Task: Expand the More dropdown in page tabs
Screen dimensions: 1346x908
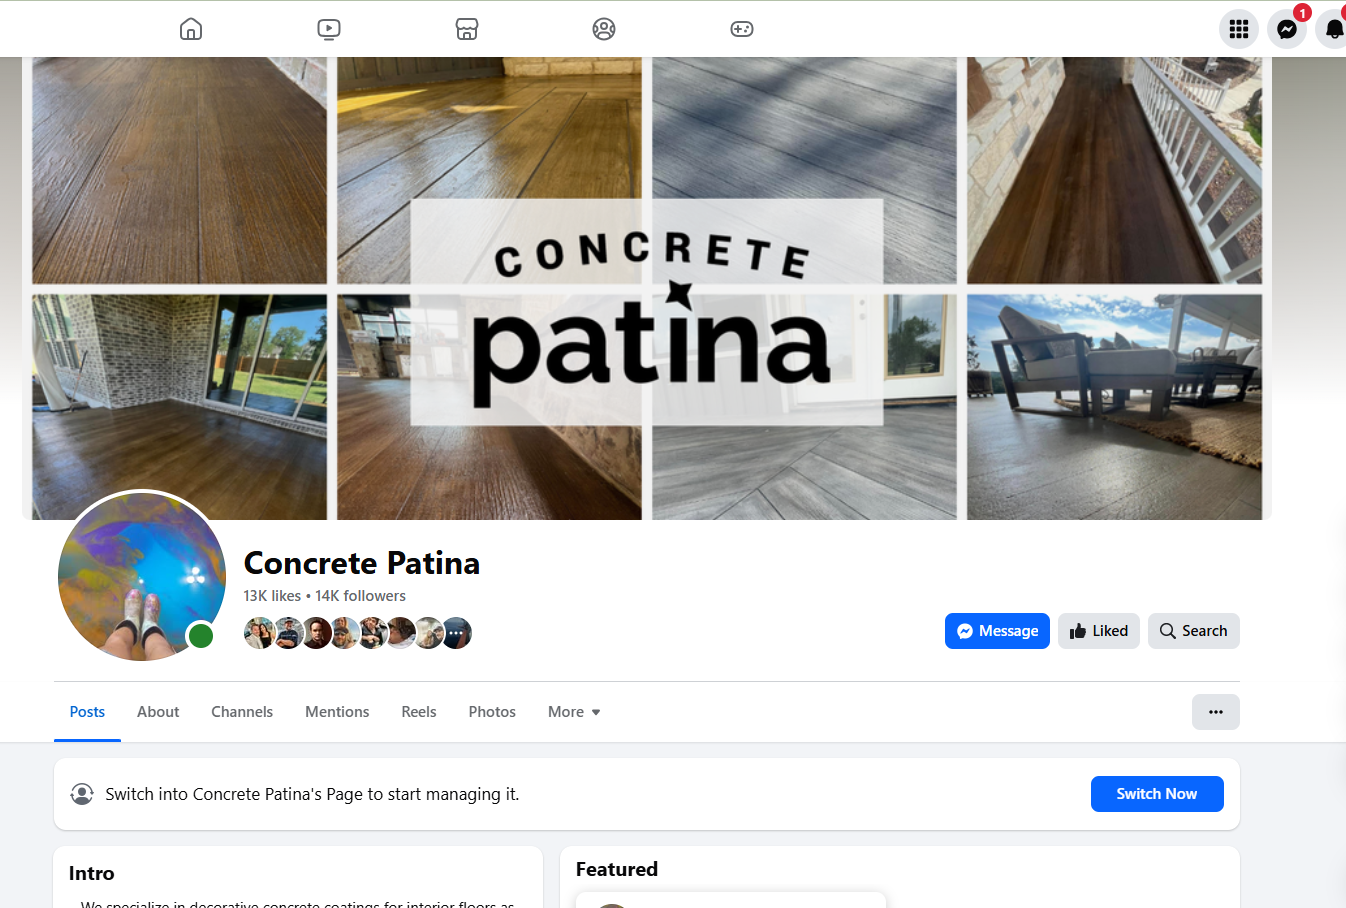Action: tap(574, 712)
